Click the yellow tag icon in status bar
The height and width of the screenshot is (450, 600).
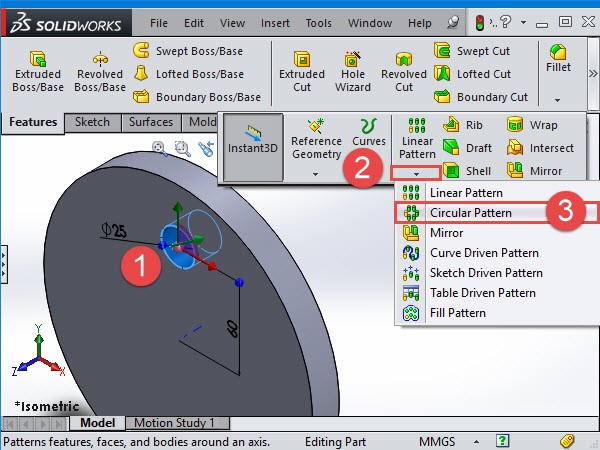point(567,441)
